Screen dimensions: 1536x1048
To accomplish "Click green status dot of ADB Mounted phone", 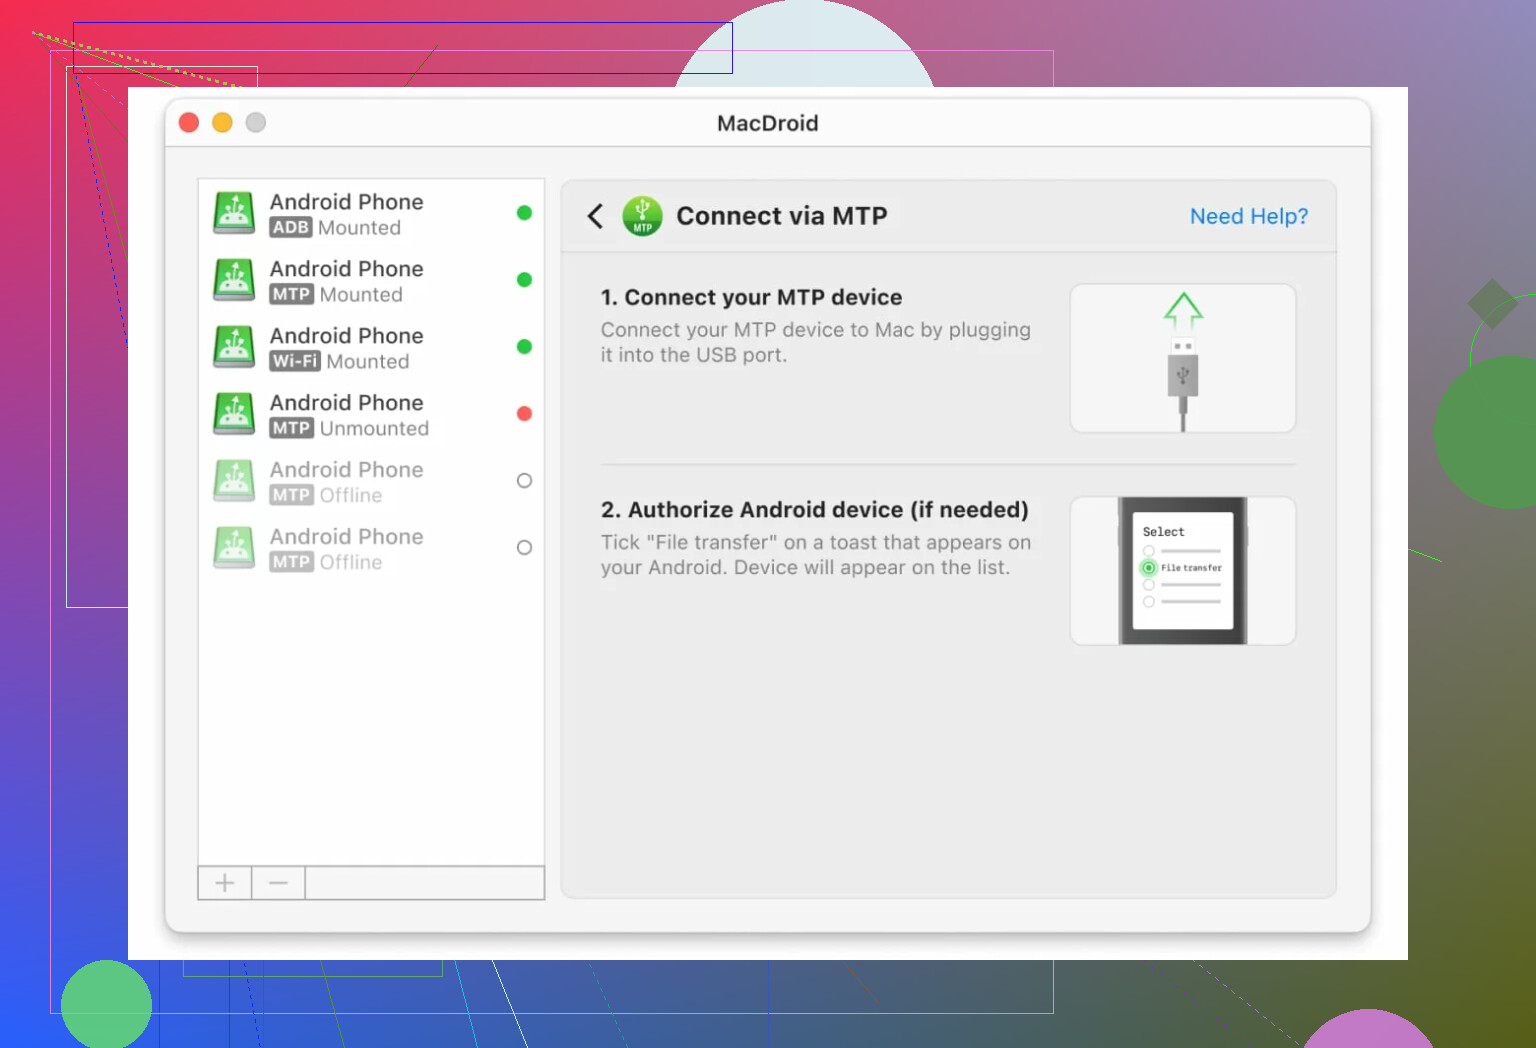I will pyautogui.click(x=524, y=213).
